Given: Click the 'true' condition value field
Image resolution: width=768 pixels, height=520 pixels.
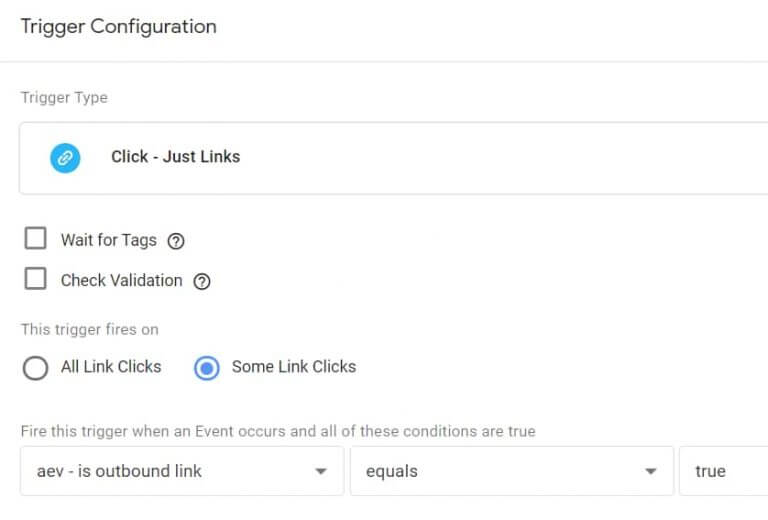Looking at the screenshot, I should point(724,471).
